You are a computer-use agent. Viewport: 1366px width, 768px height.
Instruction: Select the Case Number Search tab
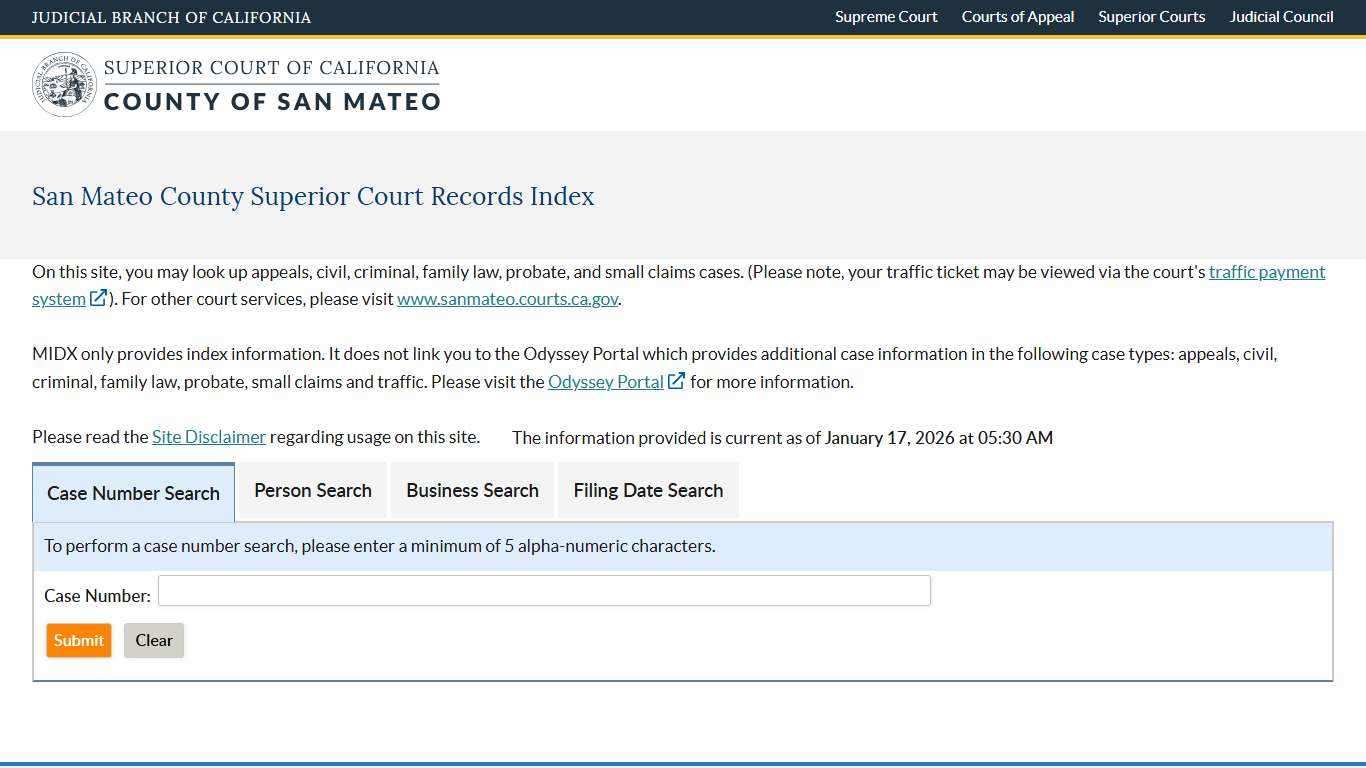(133, 492)
